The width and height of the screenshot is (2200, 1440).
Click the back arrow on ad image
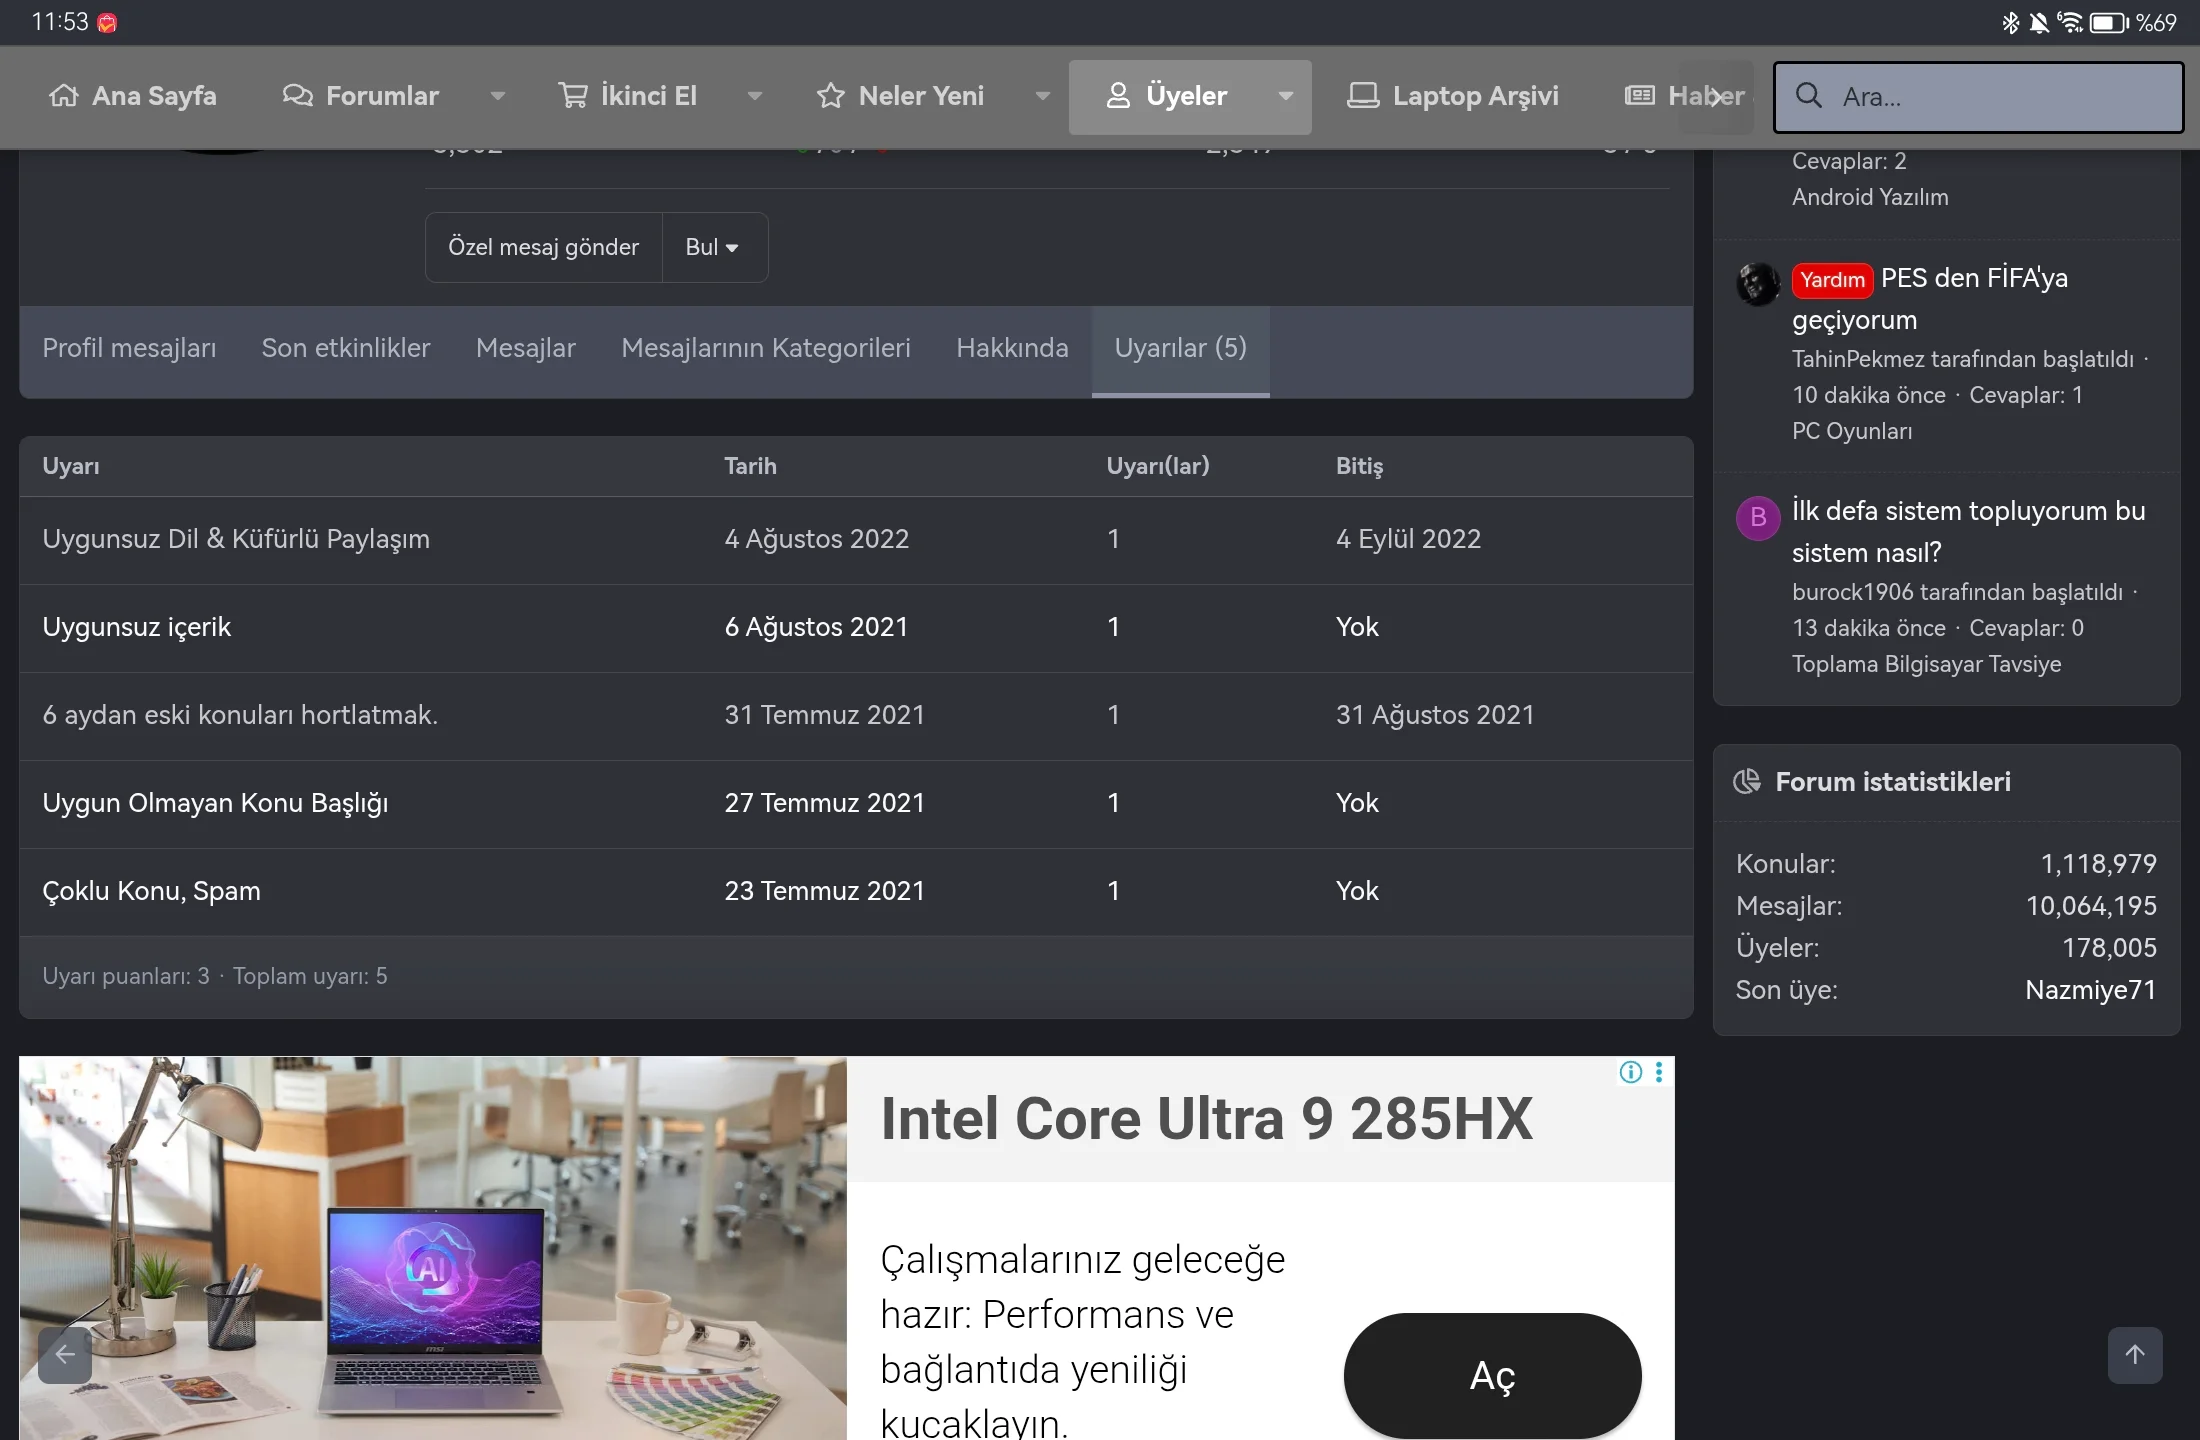click(65, 1355)
